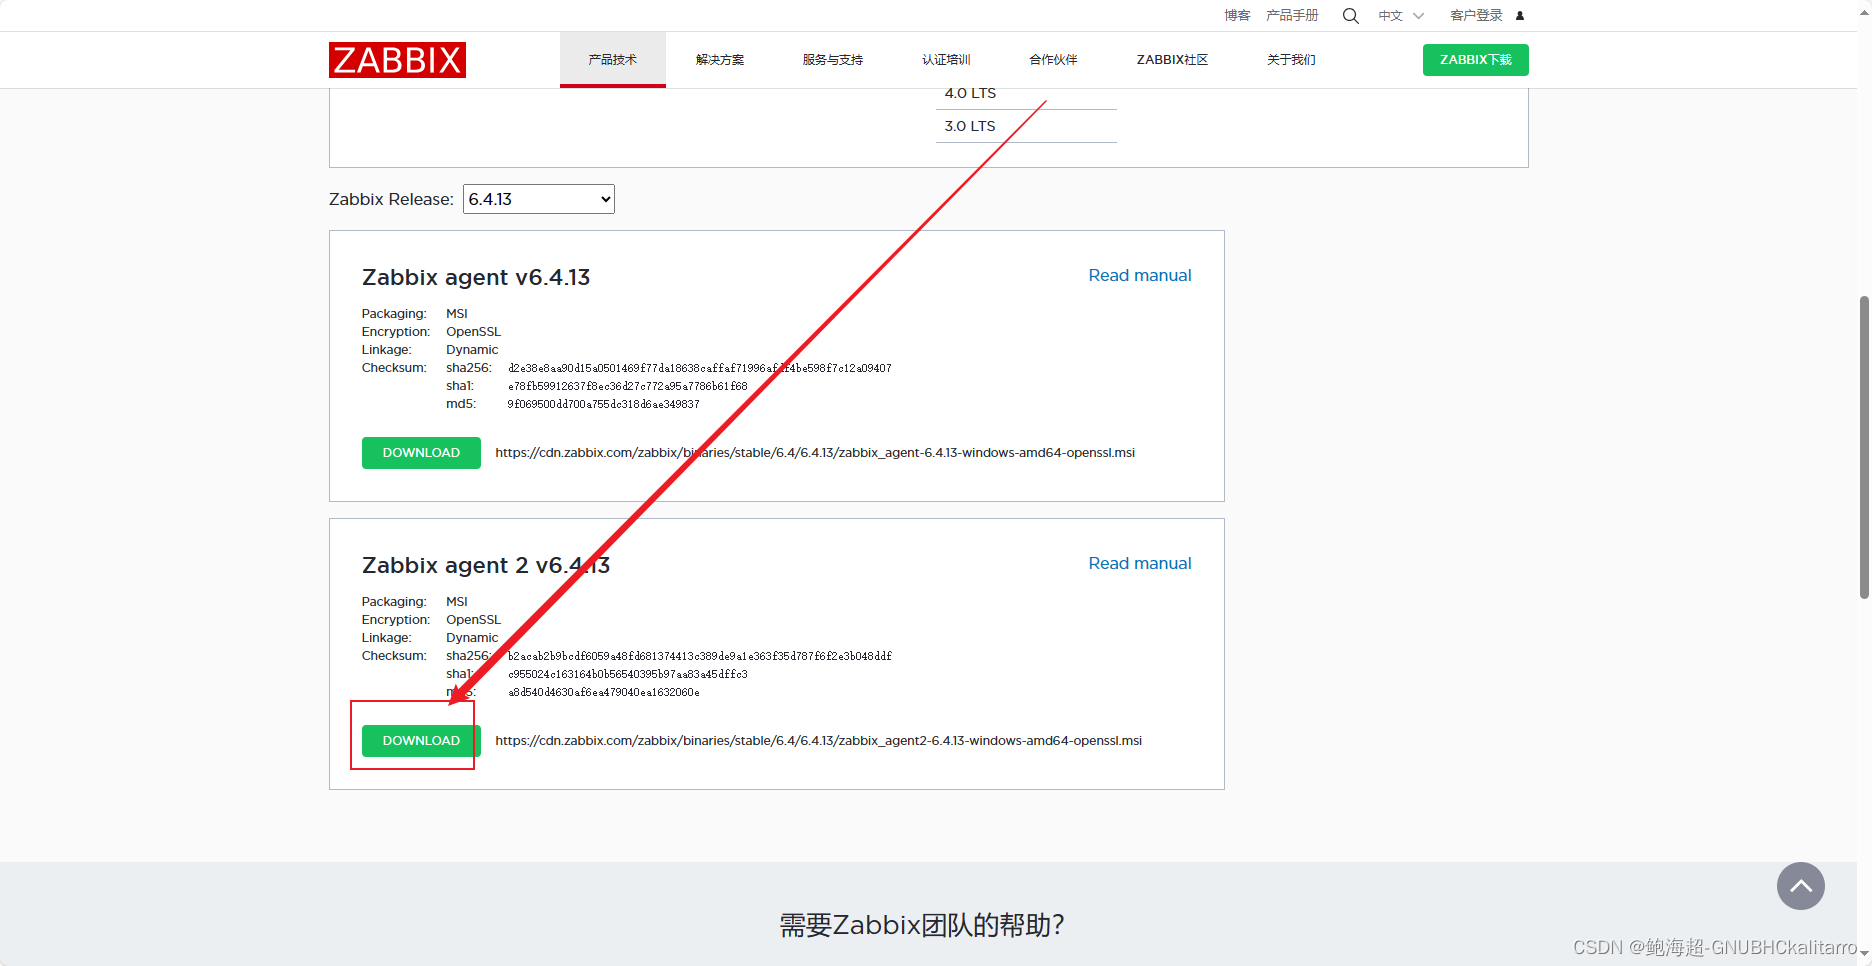Click the agent 2 sha256 checksum value
The image size is (1872, 966).
(x=699, y=656)
